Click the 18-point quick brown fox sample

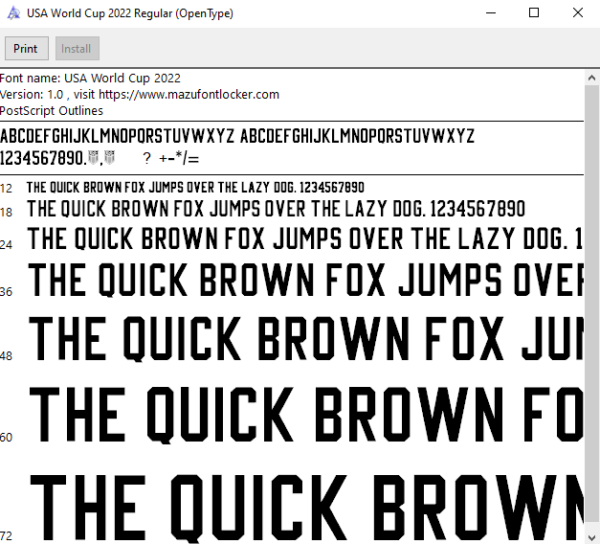[x=276, y=209]
